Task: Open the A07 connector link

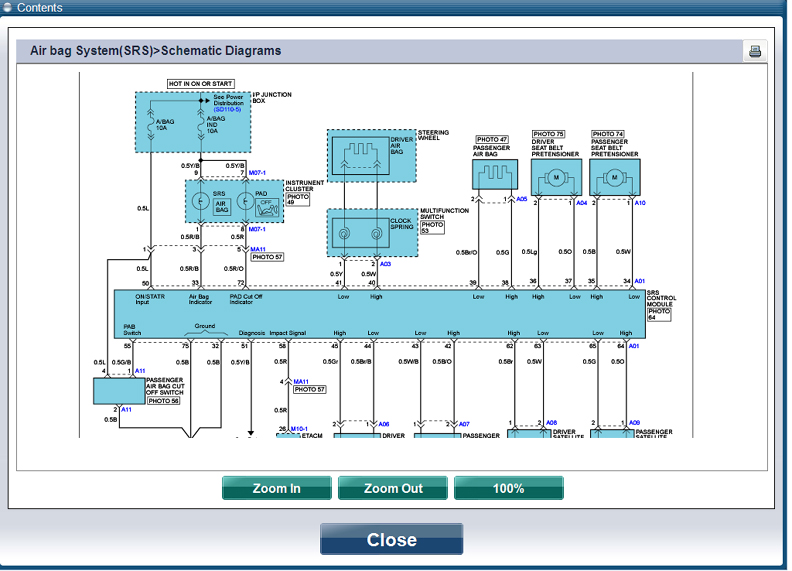Action: tap(464, 424)
